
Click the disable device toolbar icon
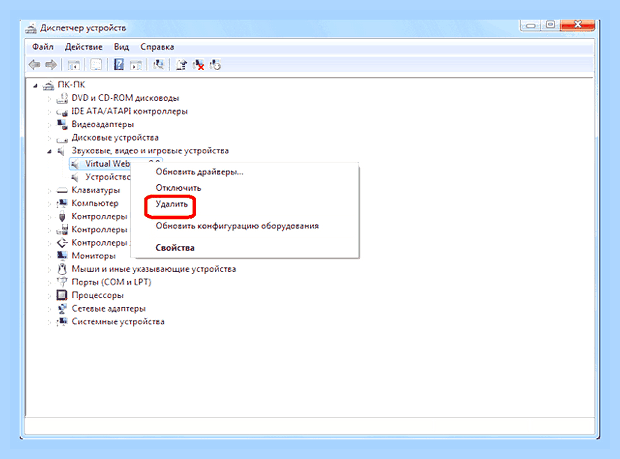(x=215, y=64)
